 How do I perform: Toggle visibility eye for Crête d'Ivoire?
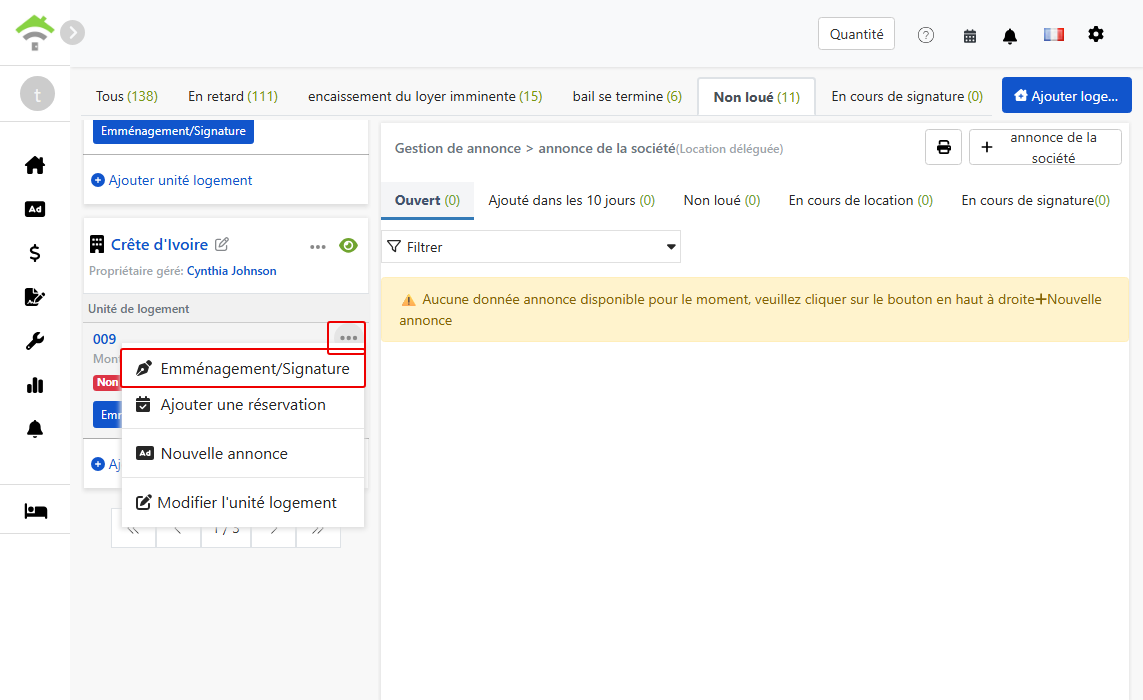point(348,246)
